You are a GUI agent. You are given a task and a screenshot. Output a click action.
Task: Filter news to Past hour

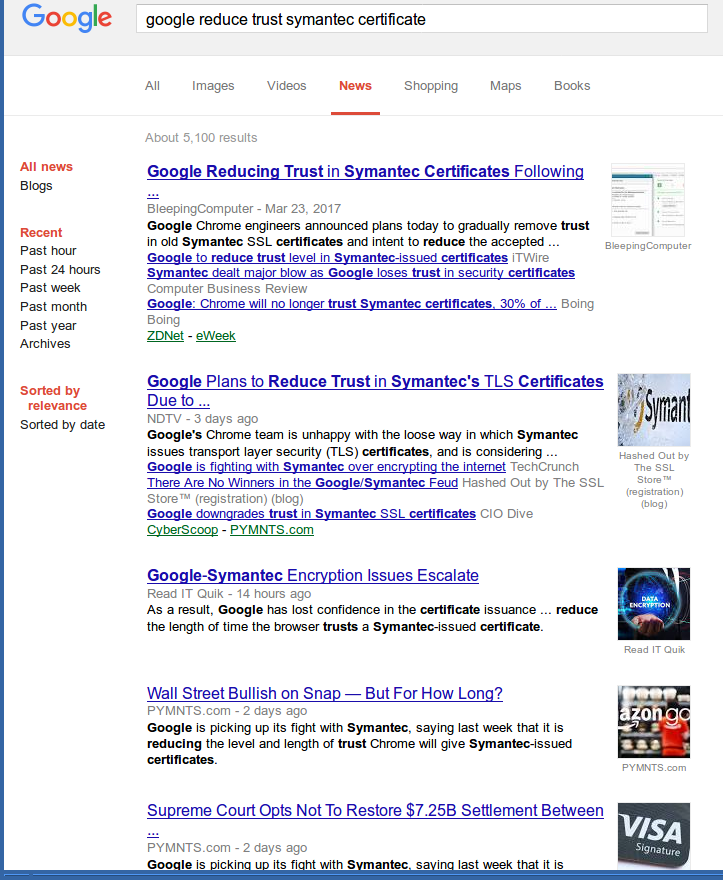click(x=48, y=251)
